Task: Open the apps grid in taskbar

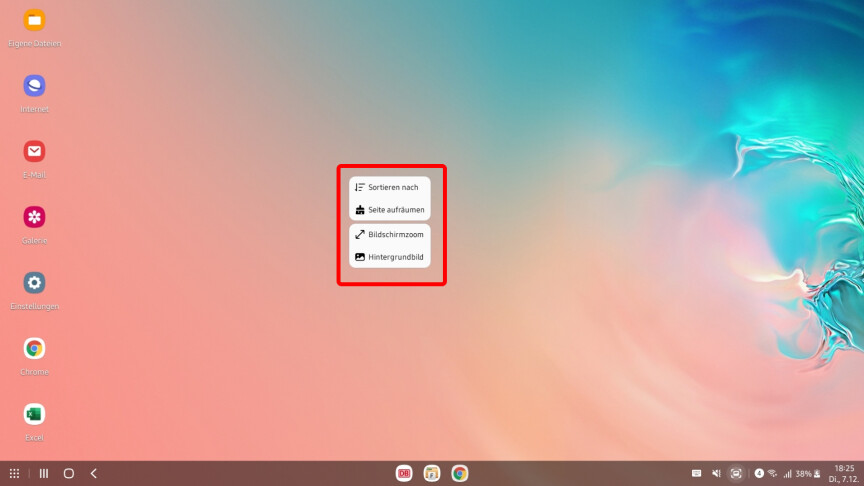Action: point(14,473)
